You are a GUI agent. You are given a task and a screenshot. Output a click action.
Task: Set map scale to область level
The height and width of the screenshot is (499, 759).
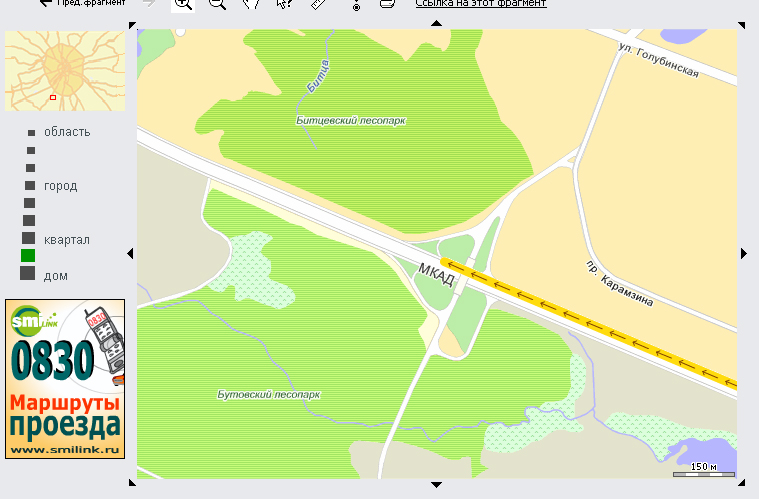(31, 133)
